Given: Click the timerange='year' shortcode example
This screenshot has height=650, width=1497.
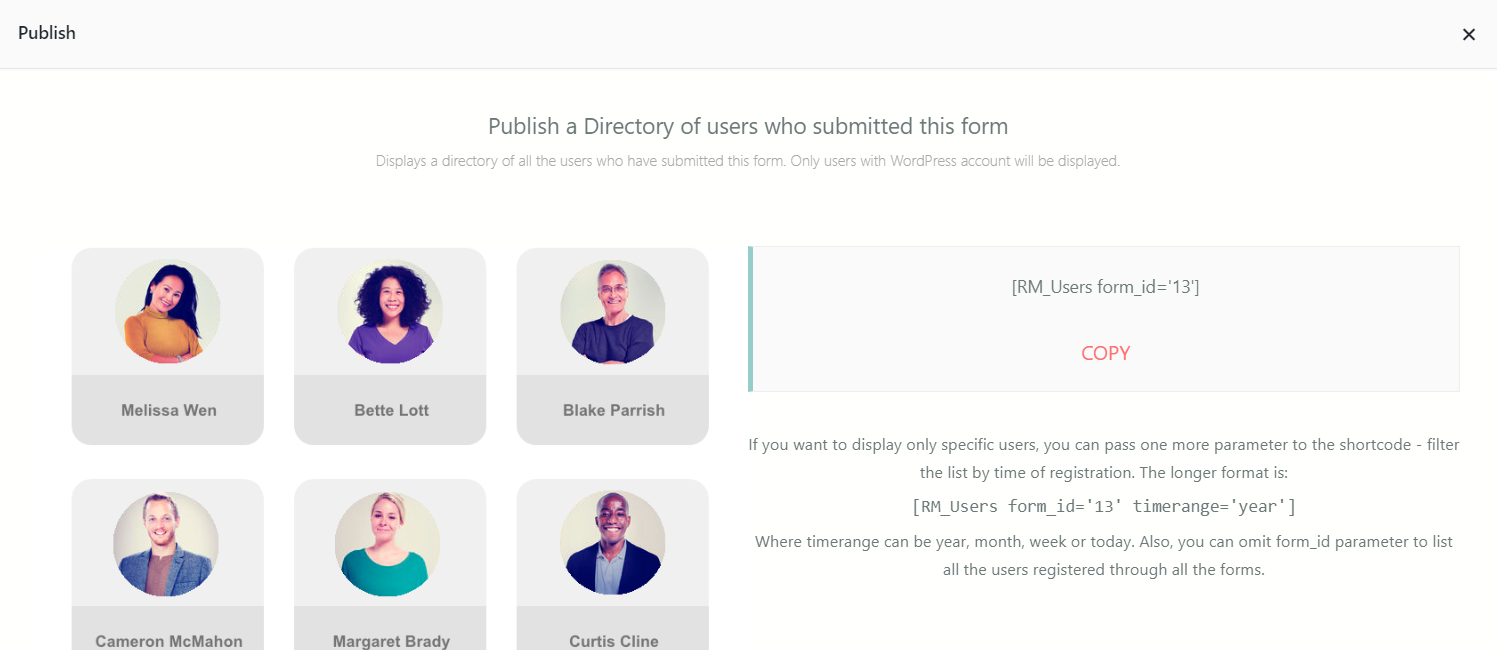Looking at the screenshot, I should 1104,506.
